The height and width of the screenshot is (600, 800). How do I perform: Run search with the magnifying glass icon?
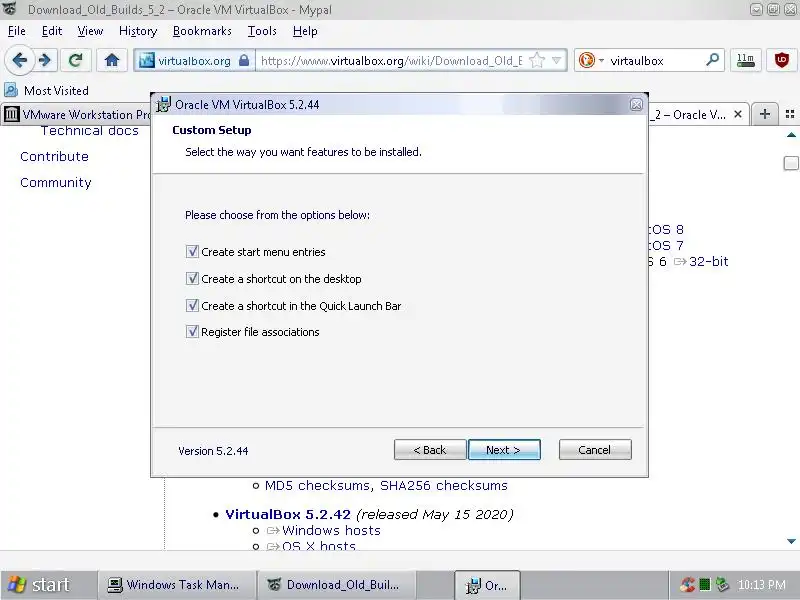click(713, 60)
